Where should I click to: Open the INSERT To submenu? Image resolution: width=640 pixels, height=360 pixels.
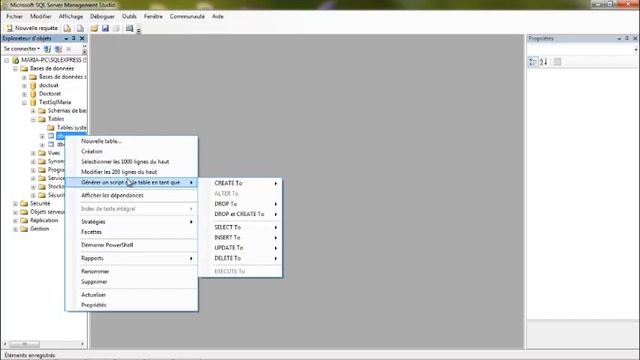240,238
